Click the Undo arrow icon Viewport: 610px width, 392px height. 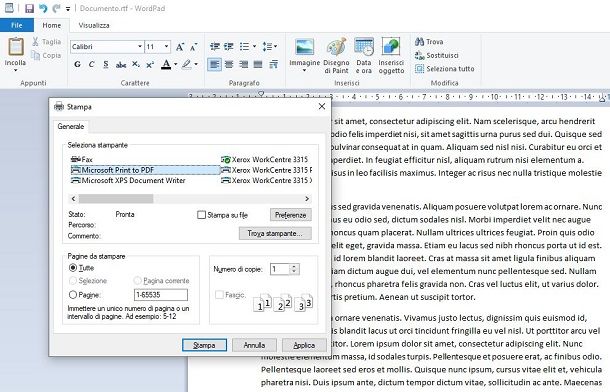coord(43,8)
